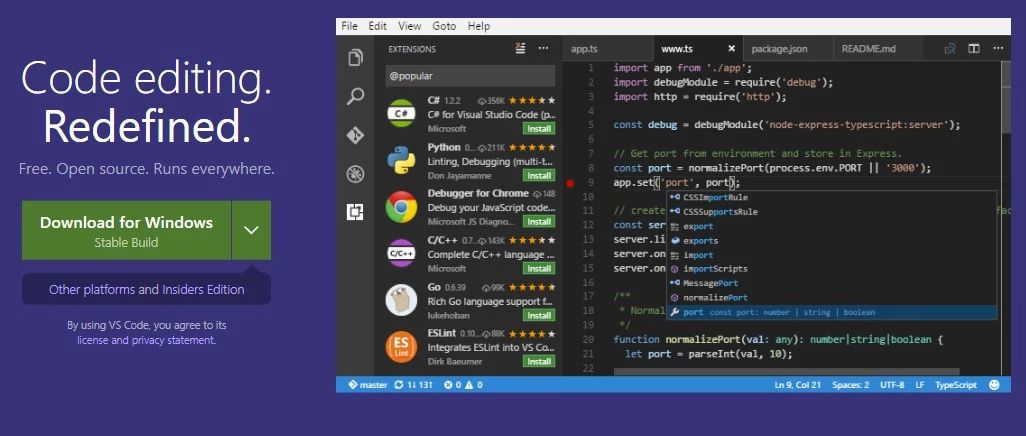Click the Python extension logo
The height and width of the screenshot is (436, 1026).
tap(401, 160)
